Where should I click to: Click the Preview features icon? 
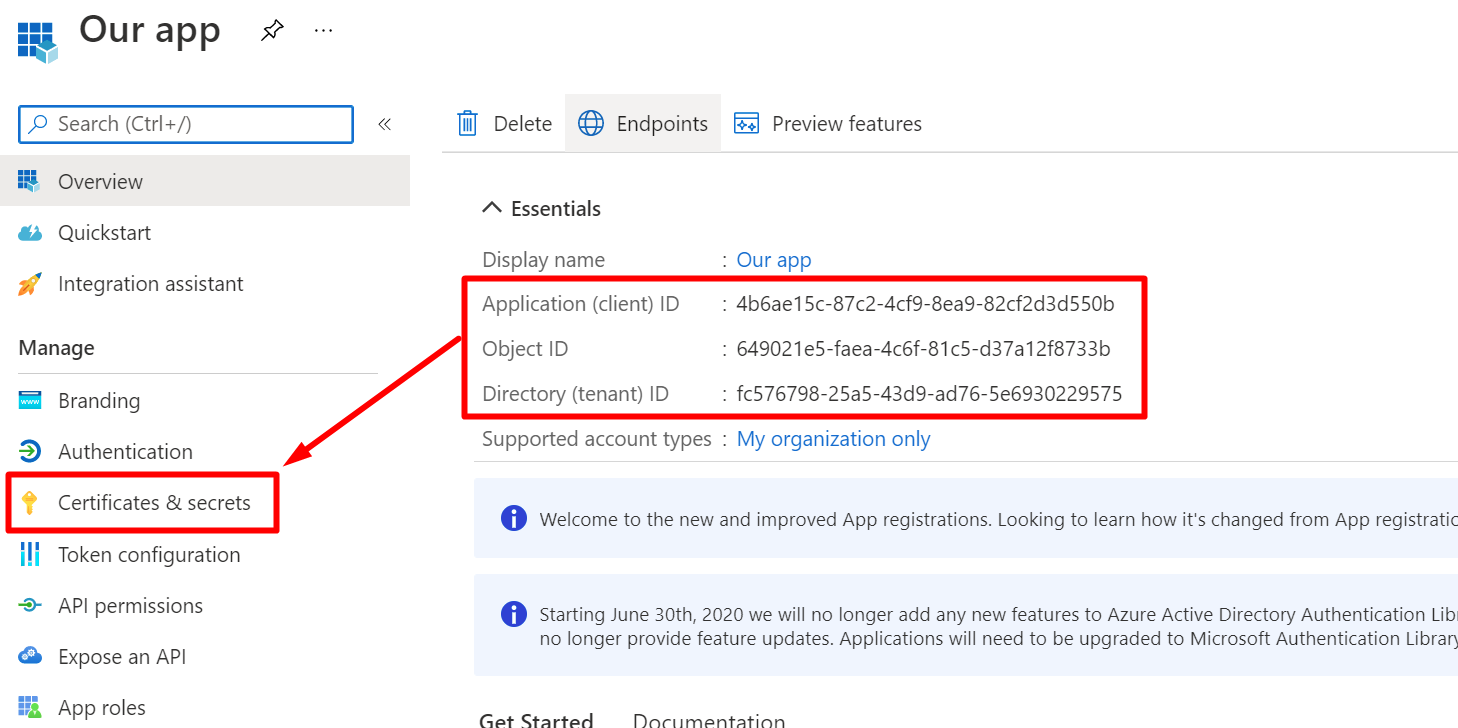[x=746, y=124]
